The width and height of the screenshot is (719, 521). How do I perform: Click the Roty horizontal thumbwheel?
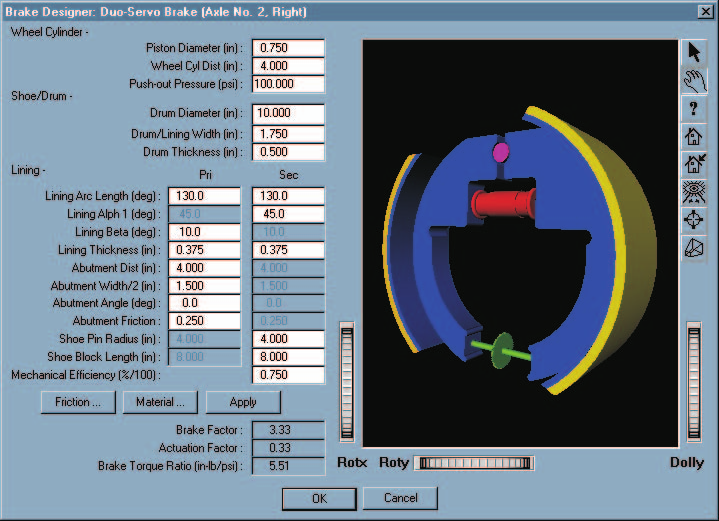coord(474,463)
